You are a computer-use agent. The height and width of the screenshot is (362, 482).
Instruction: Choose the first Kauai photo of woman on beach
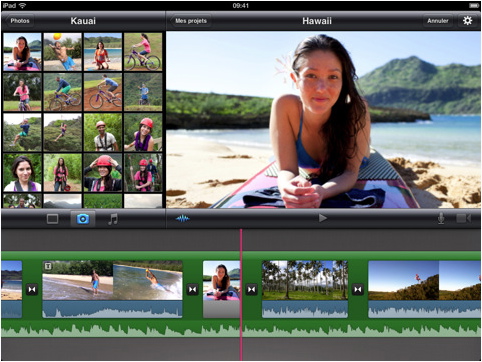[22, 52]
